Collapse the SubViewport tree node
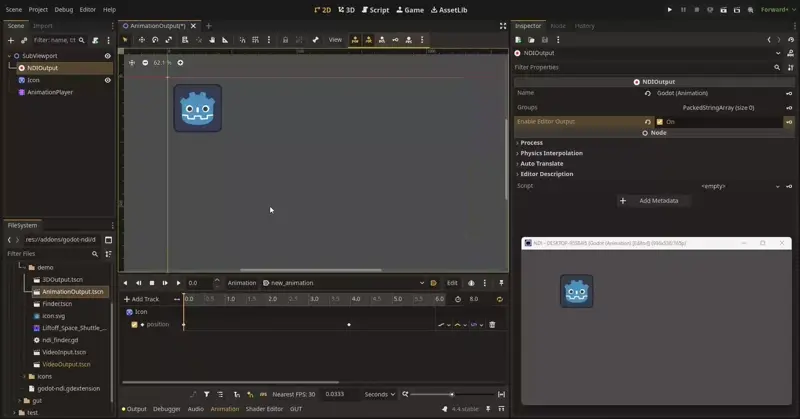Viewport: 800px width, 419px height. click(x=9, y=56)
